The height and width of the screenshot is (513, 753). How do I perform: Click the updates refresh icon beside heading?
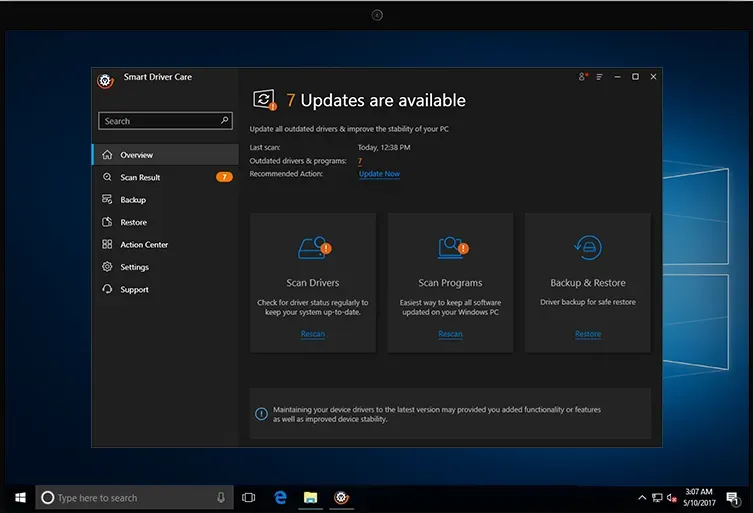click(x=265, y=100)
